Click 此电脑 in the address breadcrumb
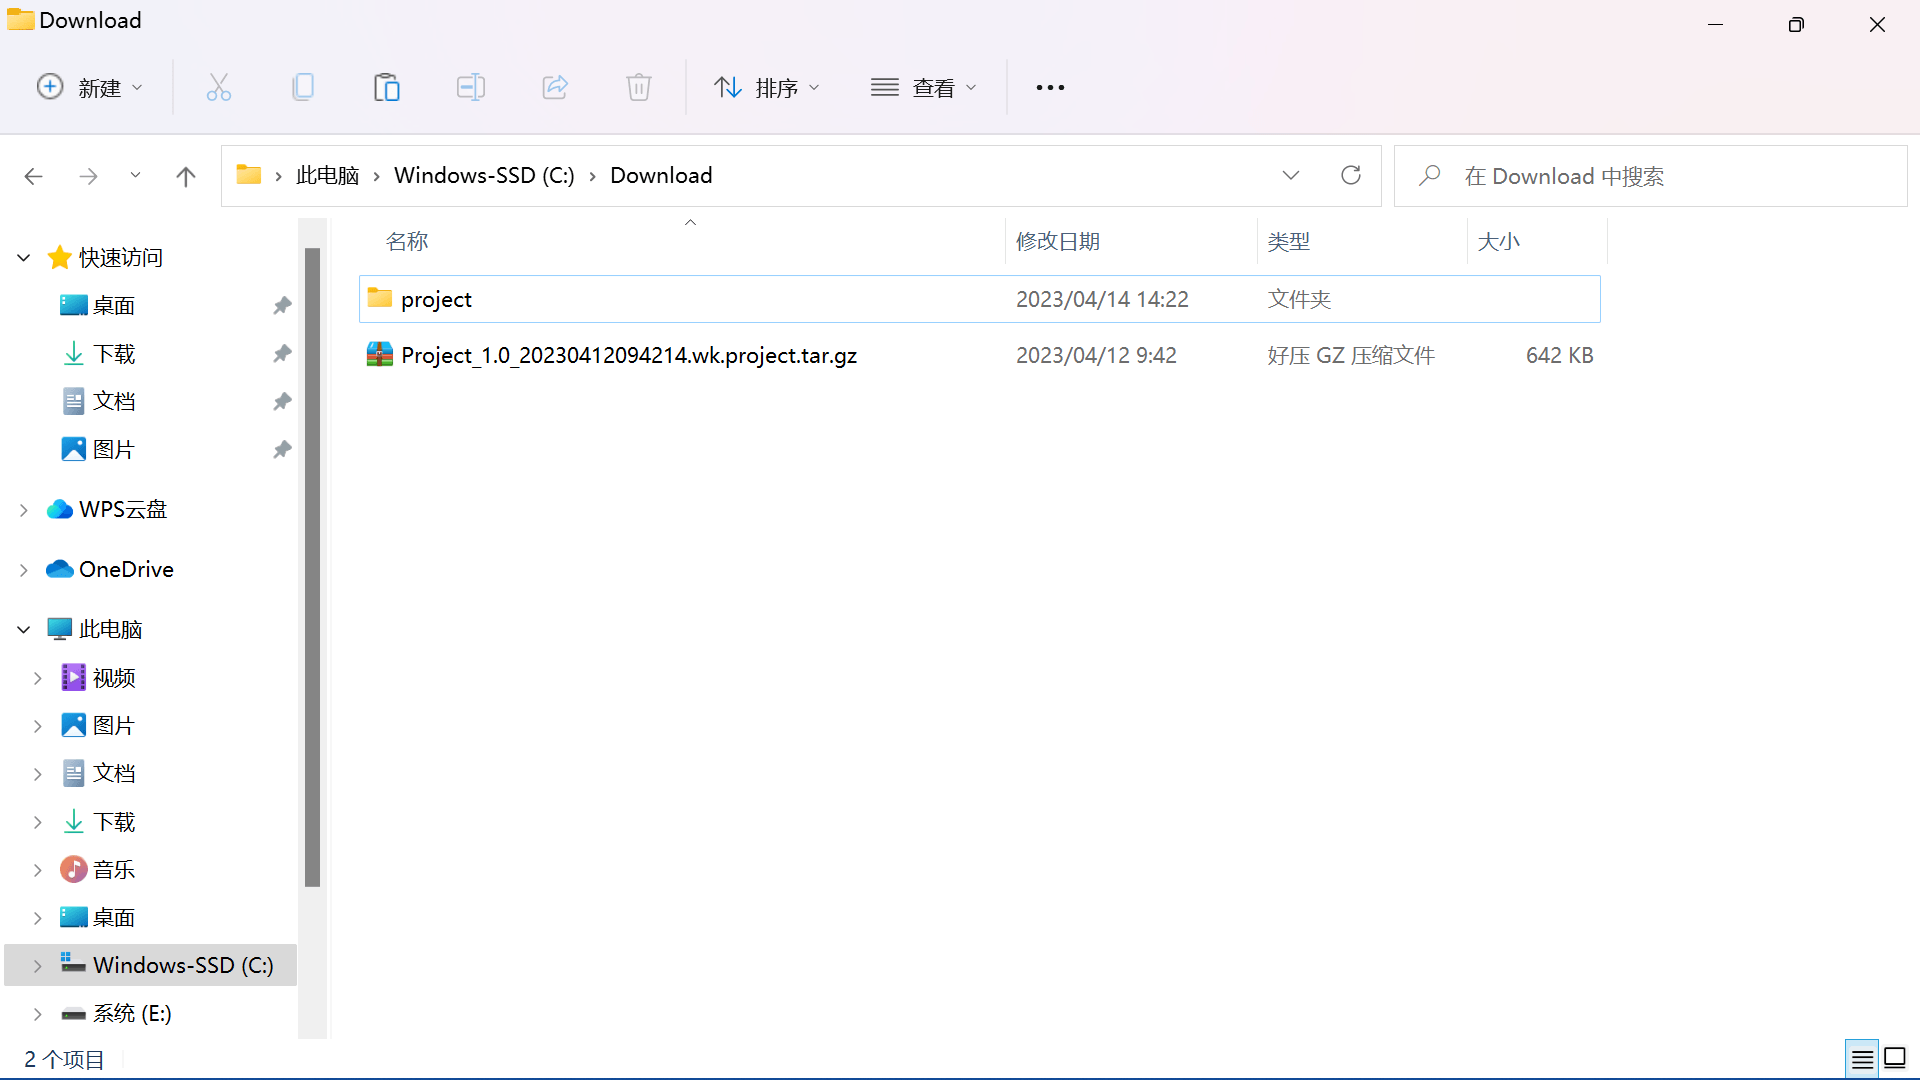The image size is (1920, 1080). click(x=328, y=176)
